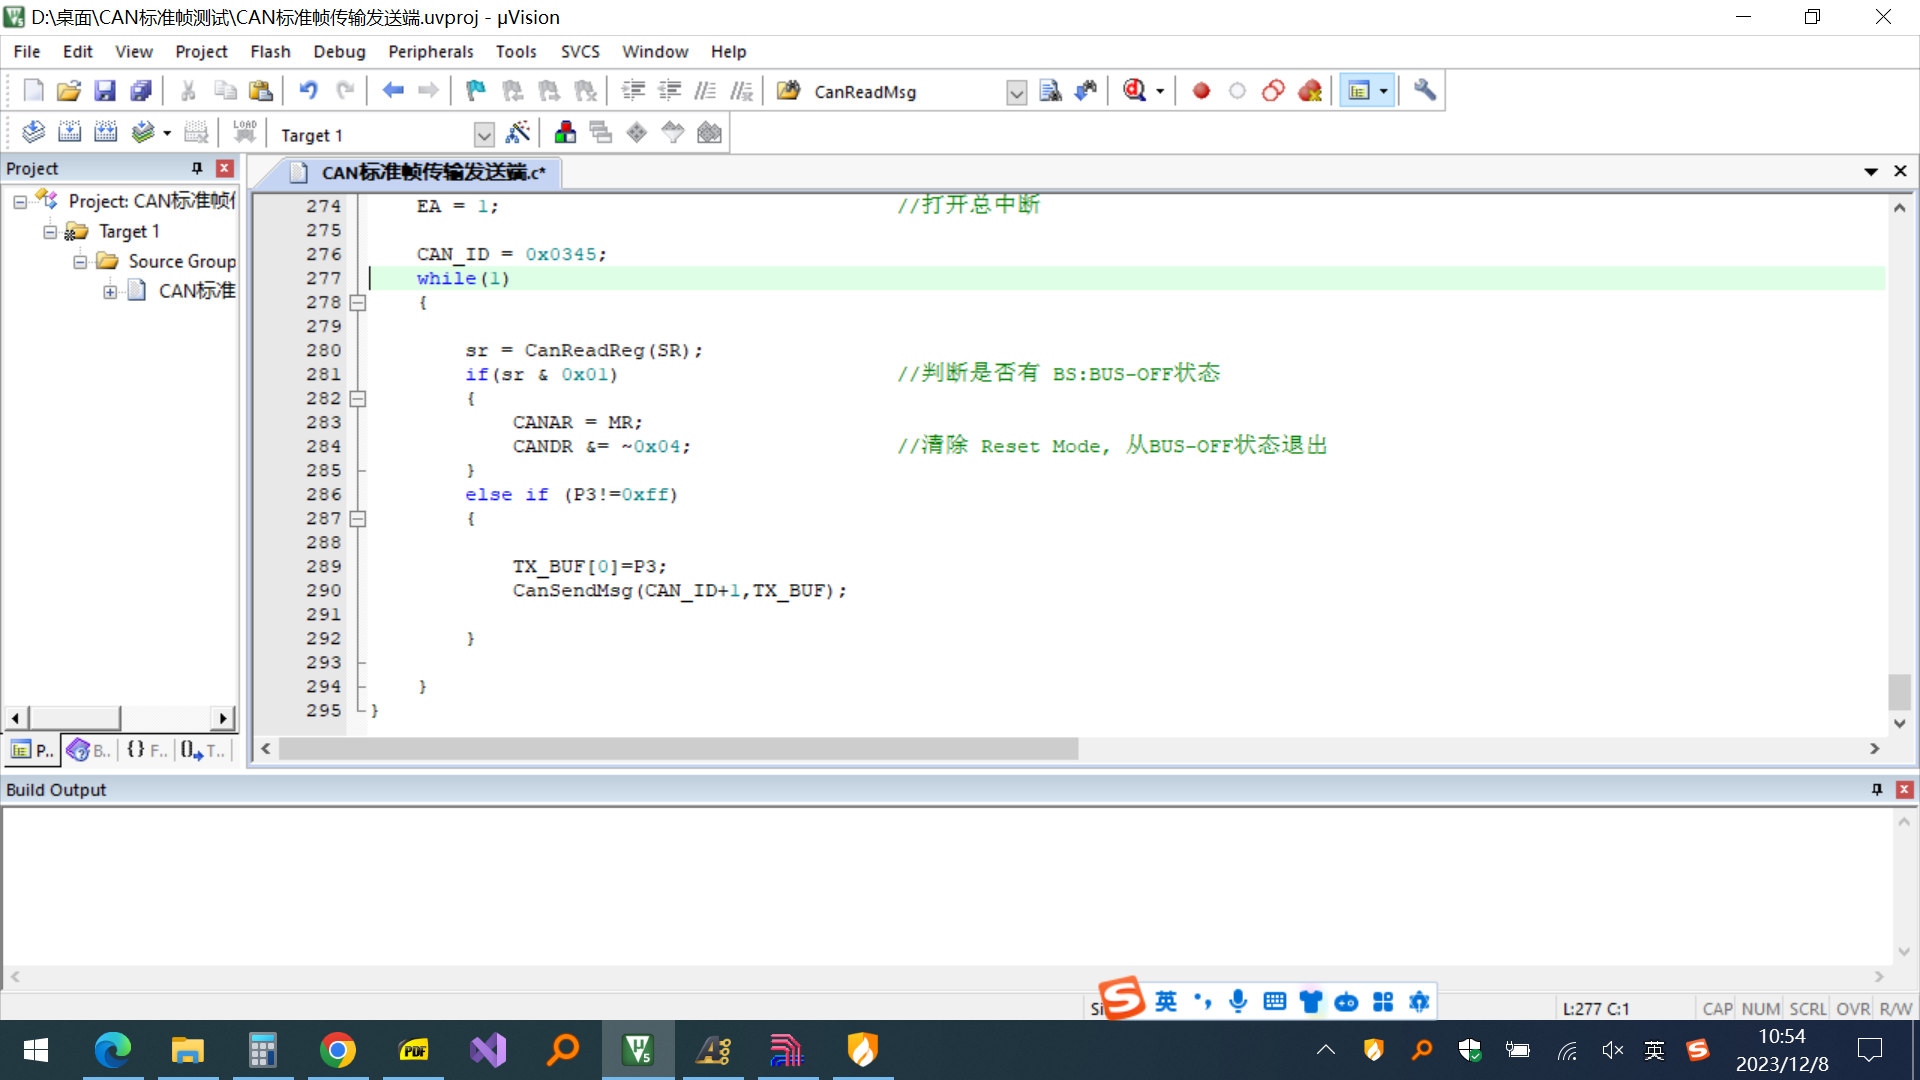
Task: Click the Rebuild all target files icon
Action: click(106, 133)
